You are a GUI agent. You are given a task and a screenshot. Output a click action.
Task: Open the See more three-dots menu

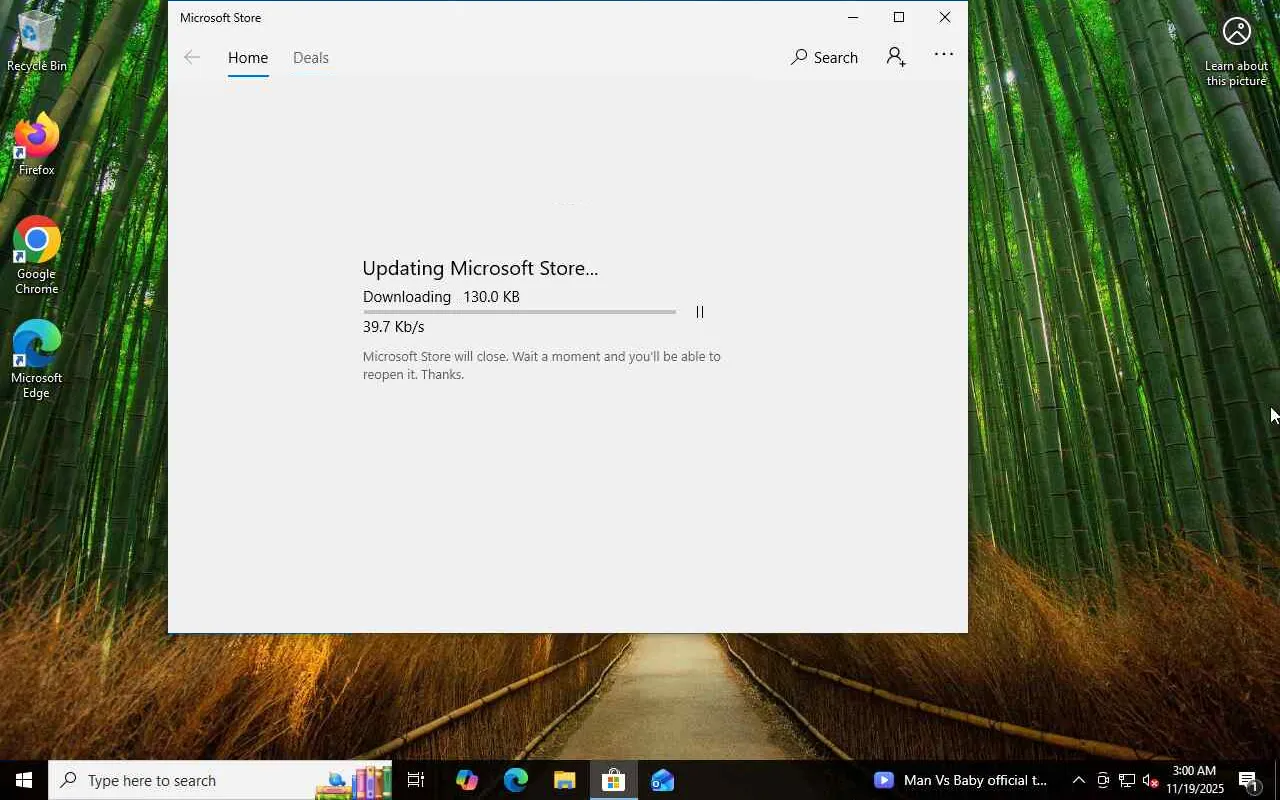[944, 55]
